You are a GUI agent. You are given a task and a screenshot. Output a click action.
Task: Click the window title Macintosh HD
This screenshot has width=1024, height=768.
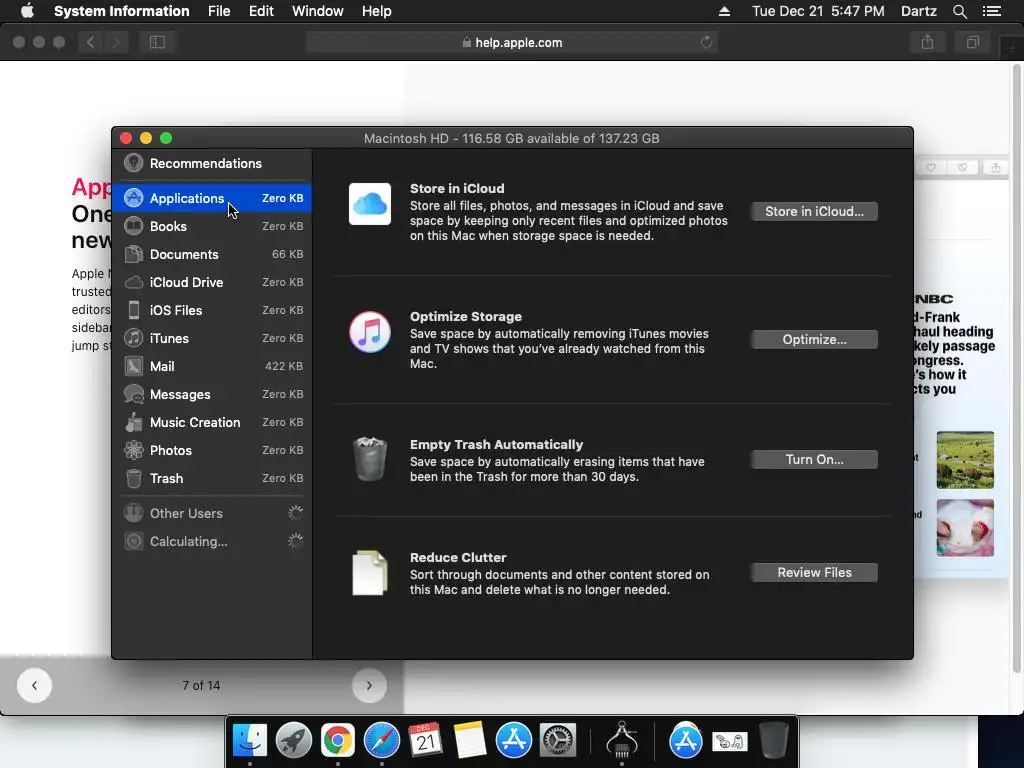[511, 138]
